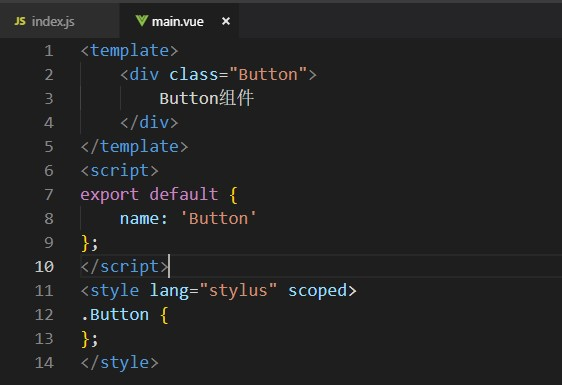Click the closing brace }; on line 9

pos(90,243)
